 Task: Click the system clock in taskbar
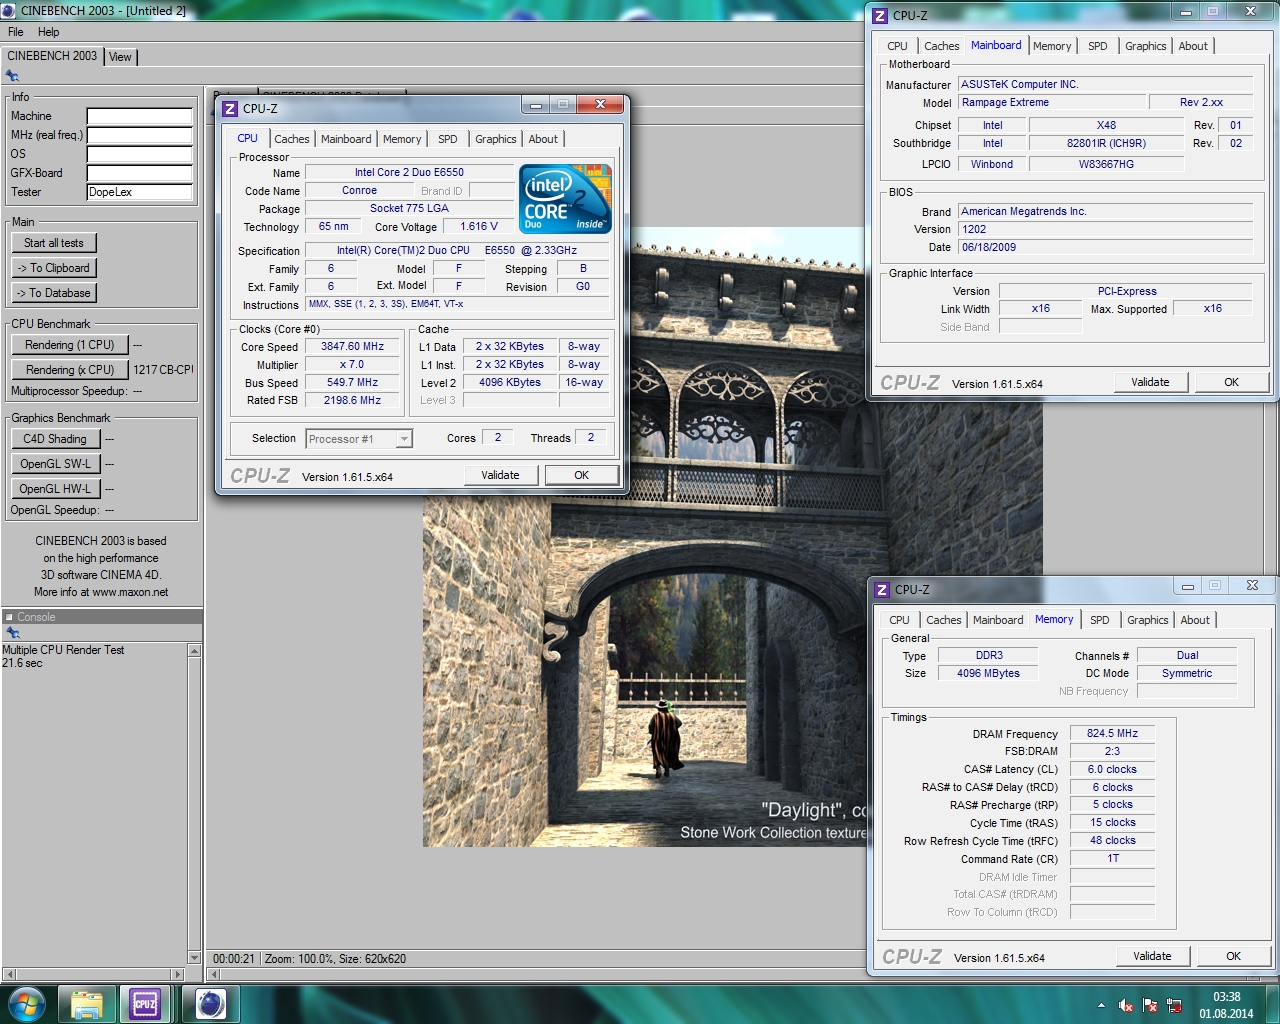tap(1226, 1005)
